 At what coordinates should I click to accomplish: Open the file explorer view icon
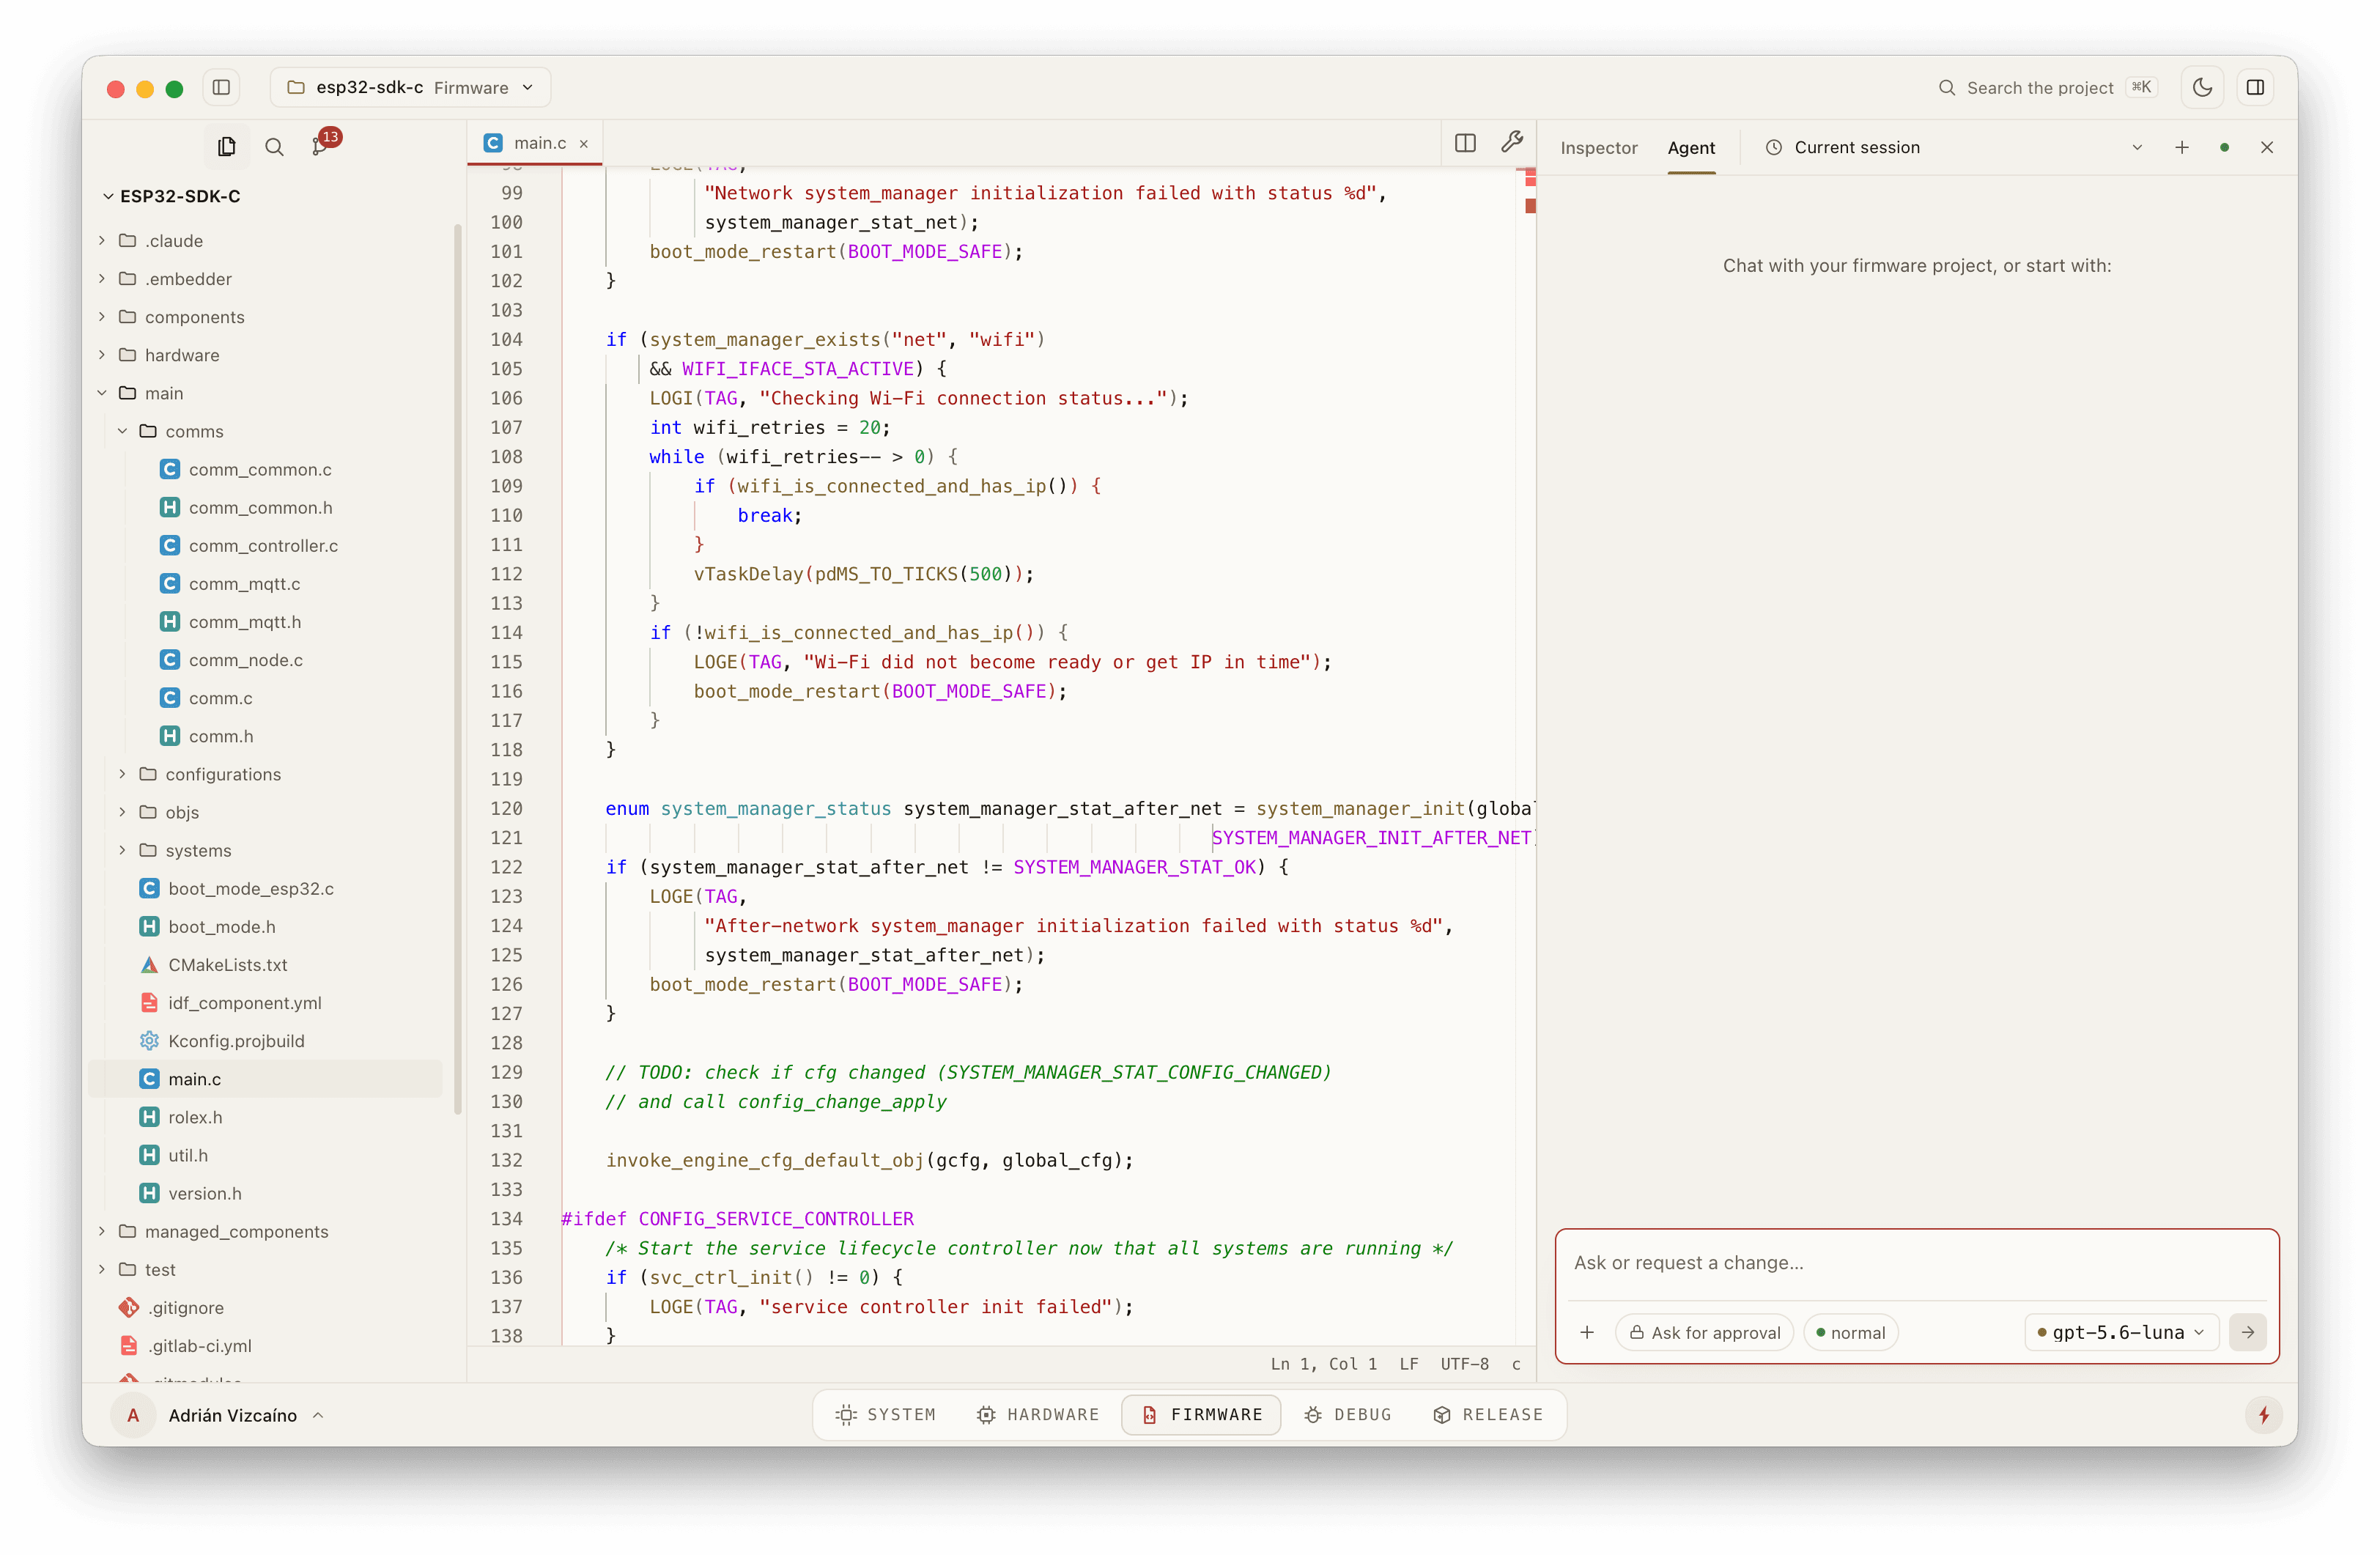point(227,147)
